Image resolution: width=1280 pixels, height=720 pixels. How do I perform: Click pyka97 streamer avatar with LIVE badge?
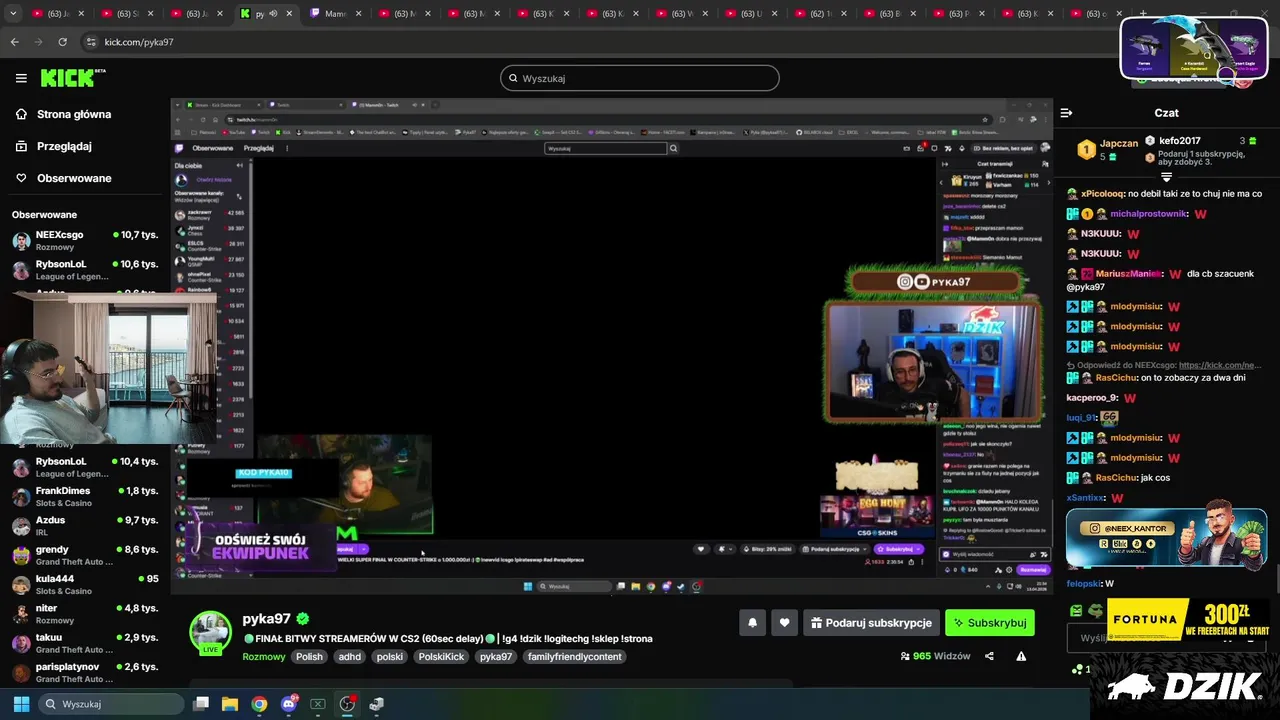[x=210, y=633]
